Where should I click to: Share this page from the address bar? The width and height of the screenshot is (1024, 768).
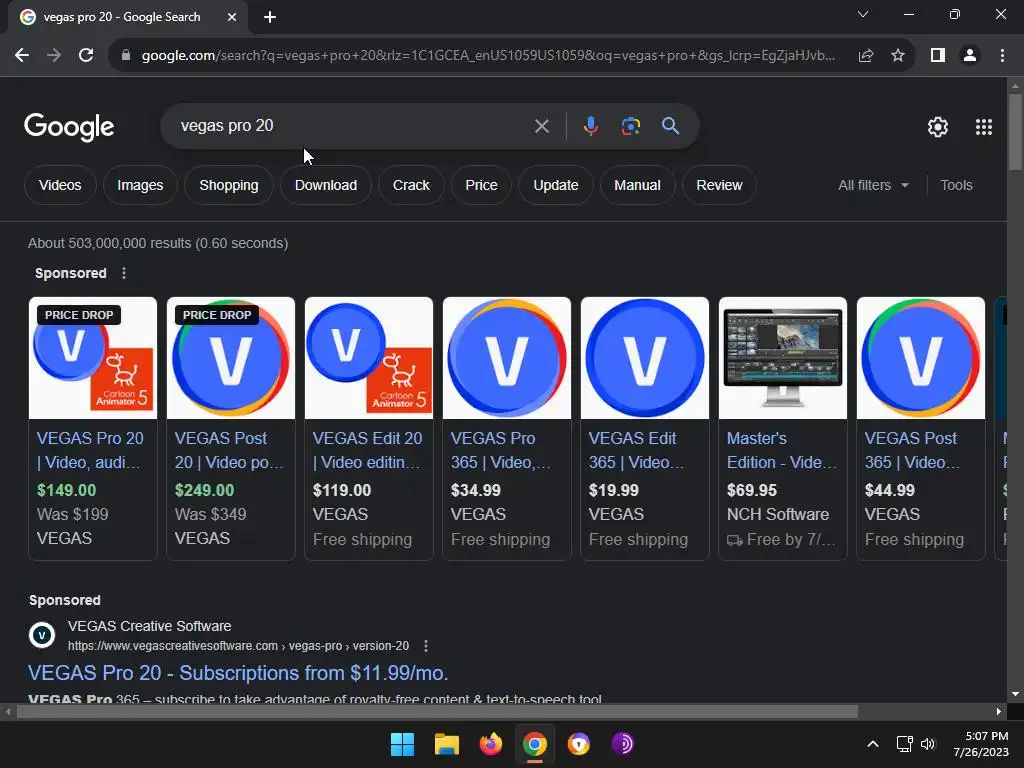(x=866, y=56)
